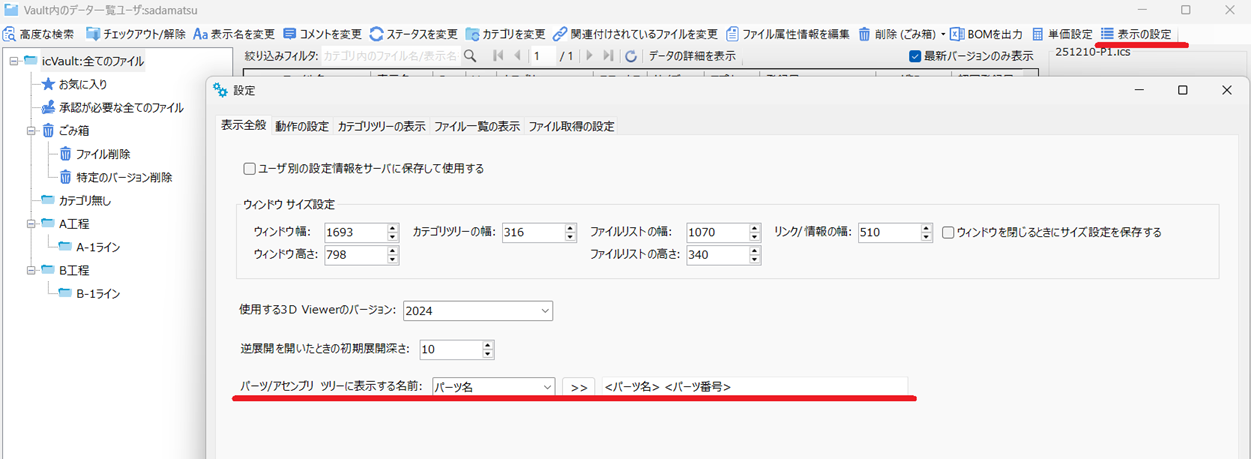The width and height of the screenshot is (1251, 459).
Task: Click チェックアウト/解除 toolbar button
Action: 135,34
